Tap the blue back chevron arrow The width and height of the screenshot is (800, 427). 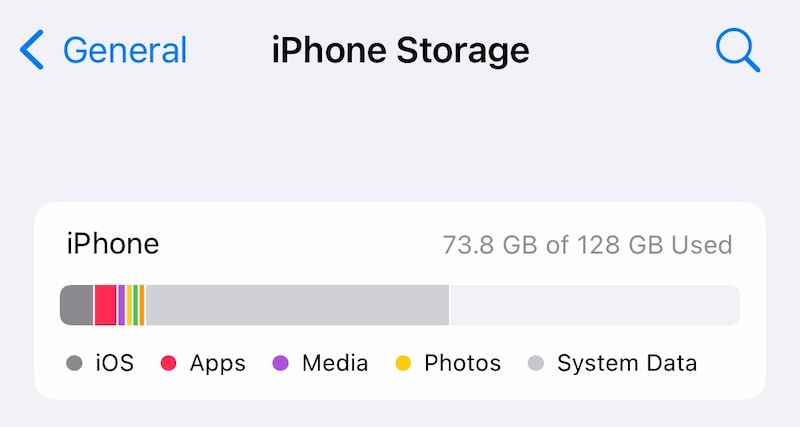tap(32, 49)
